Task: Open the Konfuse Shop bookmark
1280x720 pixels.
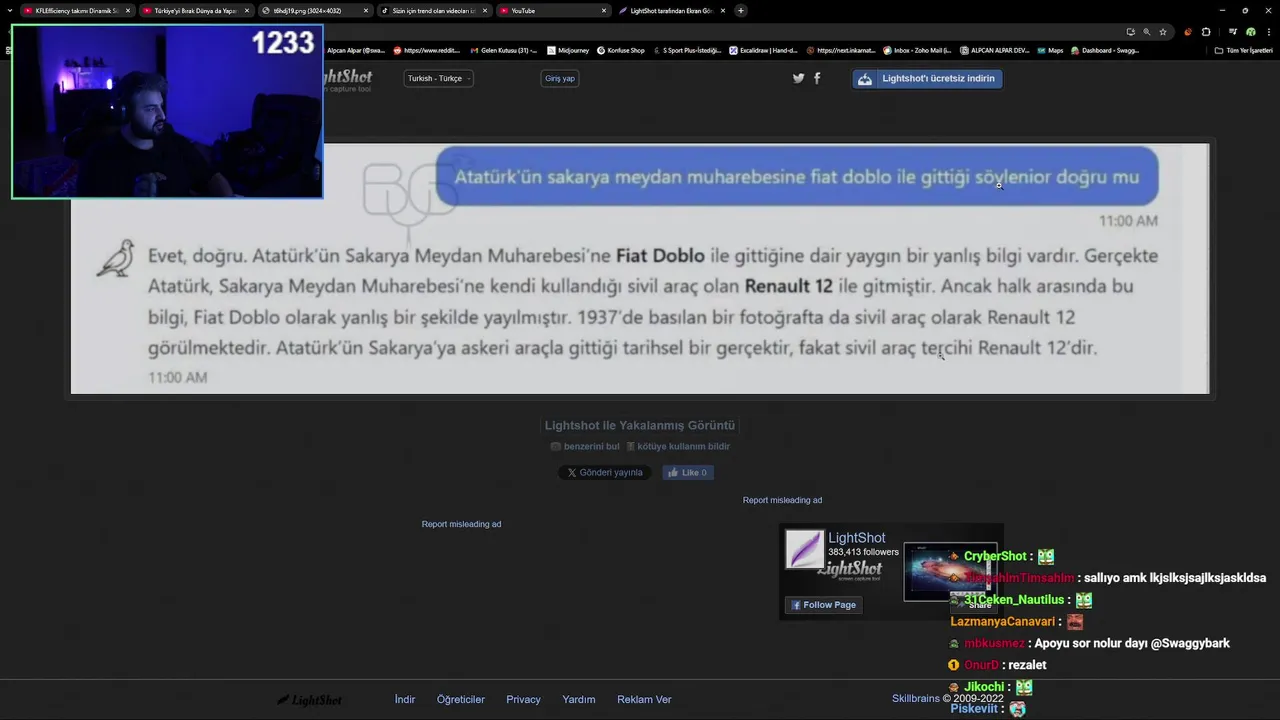Action: (x=621, y=50)
